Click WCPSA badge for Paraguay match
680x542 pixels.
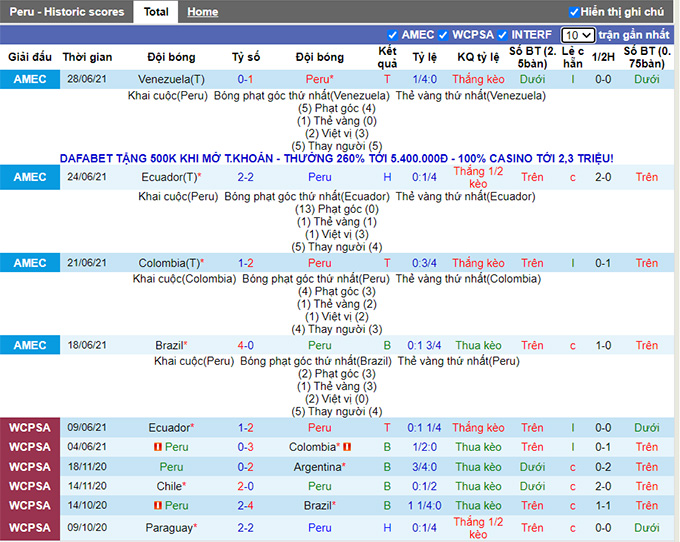pos(30,528)
